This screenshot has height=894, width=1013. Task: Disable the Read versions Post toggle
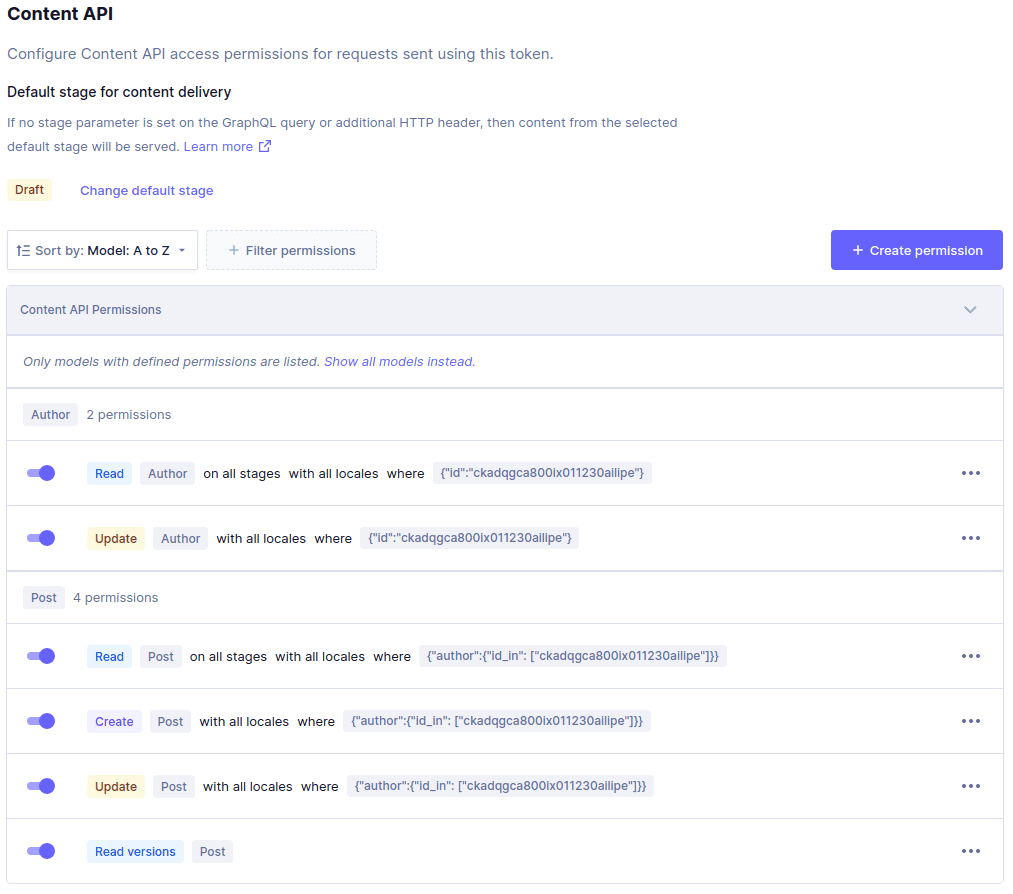(x=41, y=851)
